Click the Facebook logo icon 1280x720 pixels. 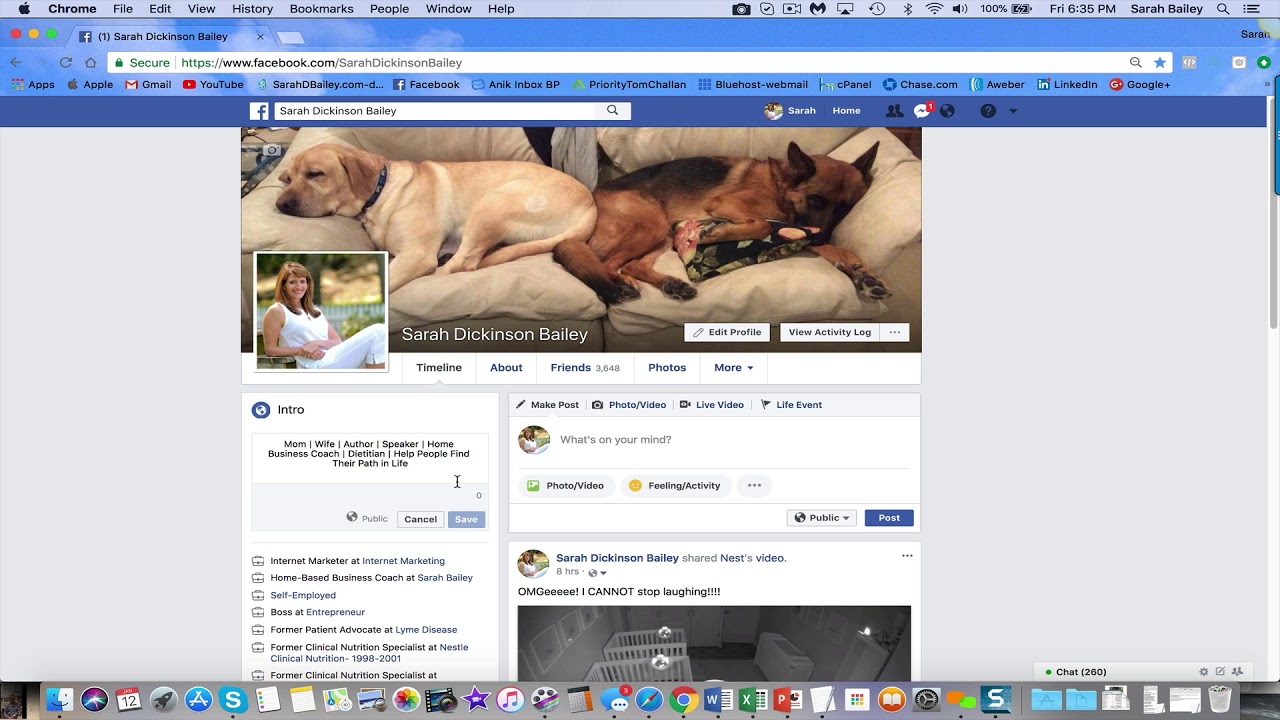259,111
